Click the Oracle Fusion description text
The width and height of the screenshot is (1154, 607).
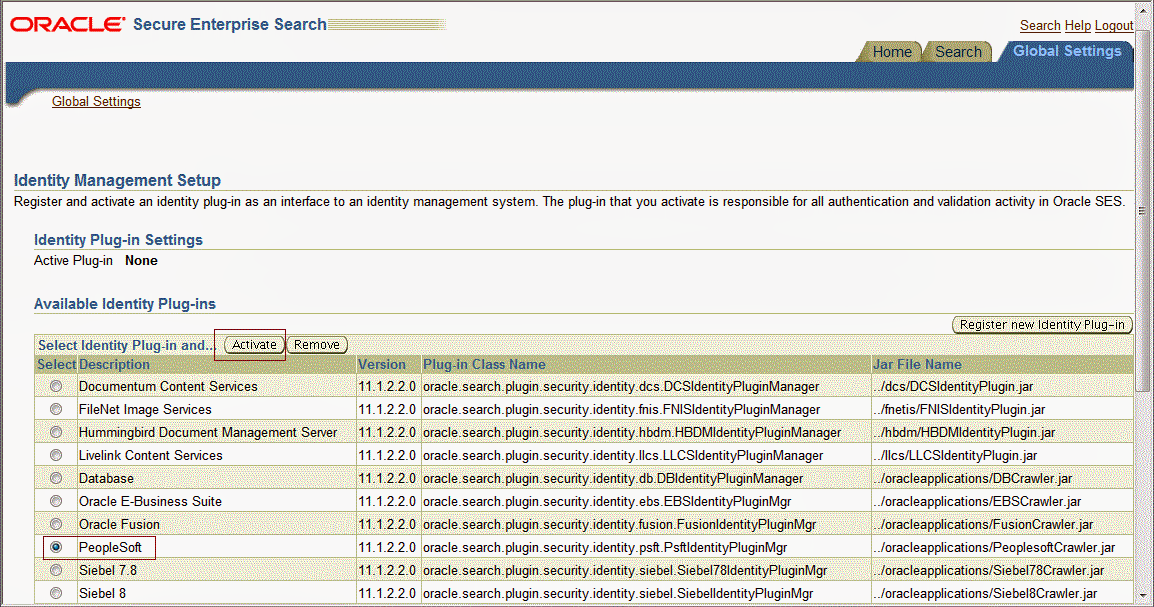click(x=119, y=525)
